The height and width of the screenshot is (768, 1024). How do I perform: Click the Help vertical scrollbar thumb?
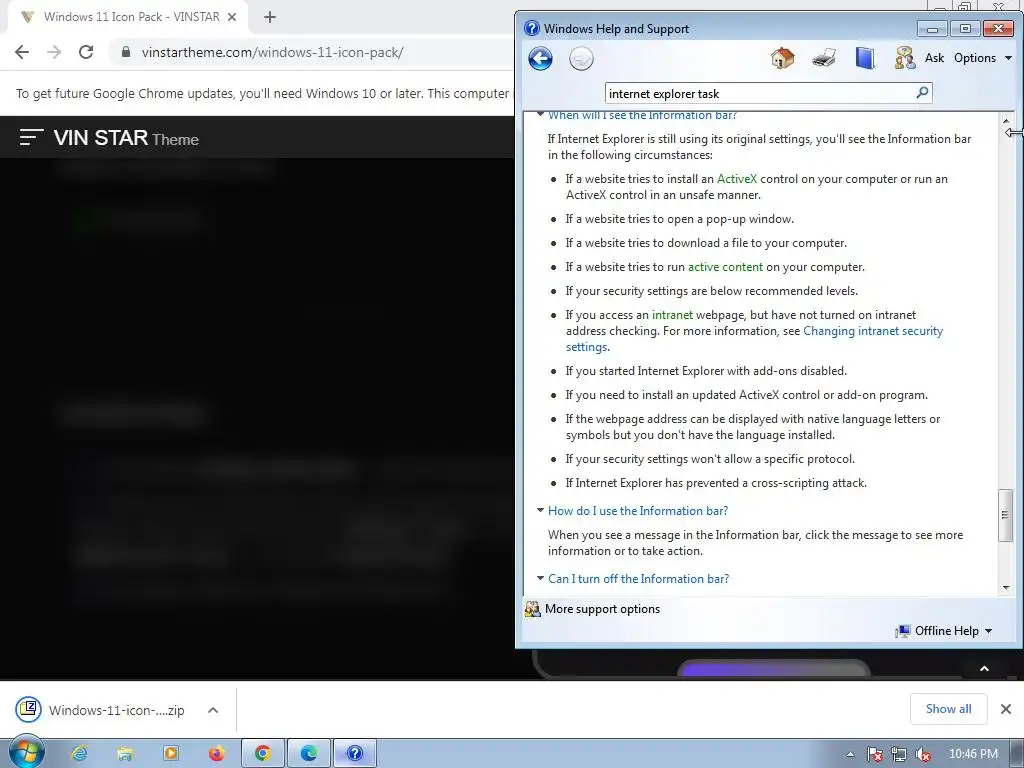[1006, 515]
